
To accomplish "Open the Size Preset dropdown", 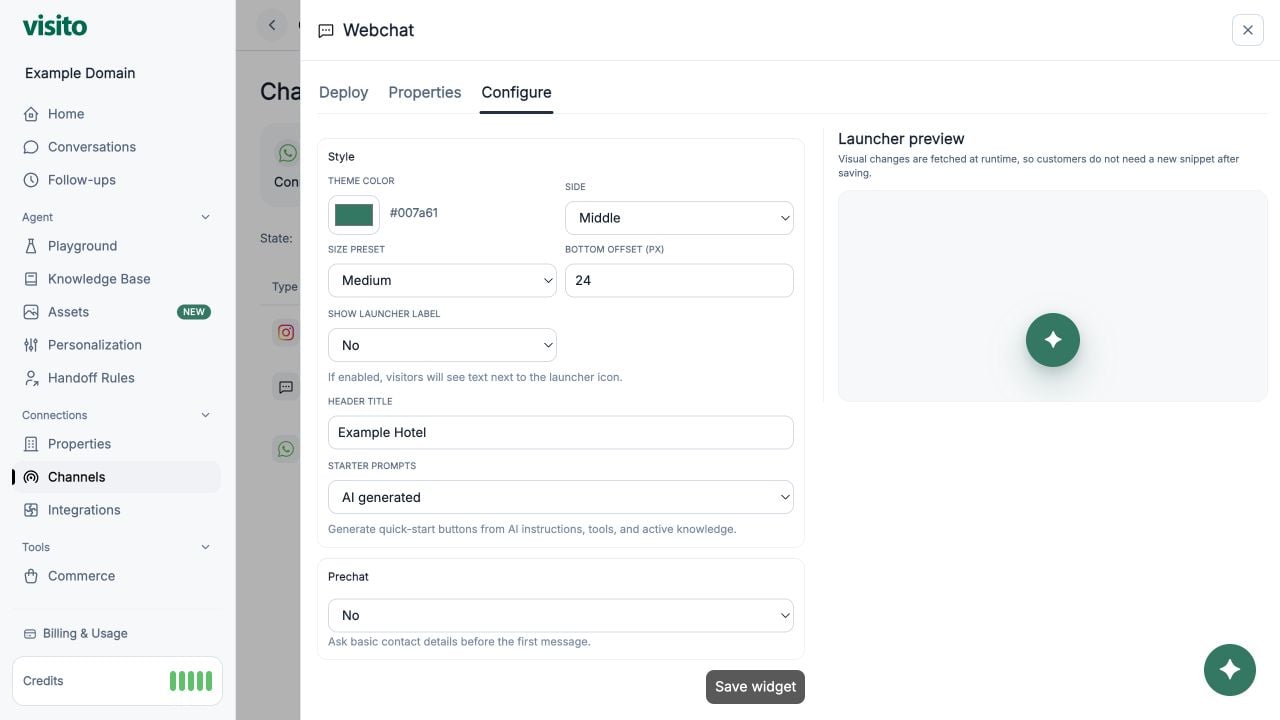I will click(442, 281).
